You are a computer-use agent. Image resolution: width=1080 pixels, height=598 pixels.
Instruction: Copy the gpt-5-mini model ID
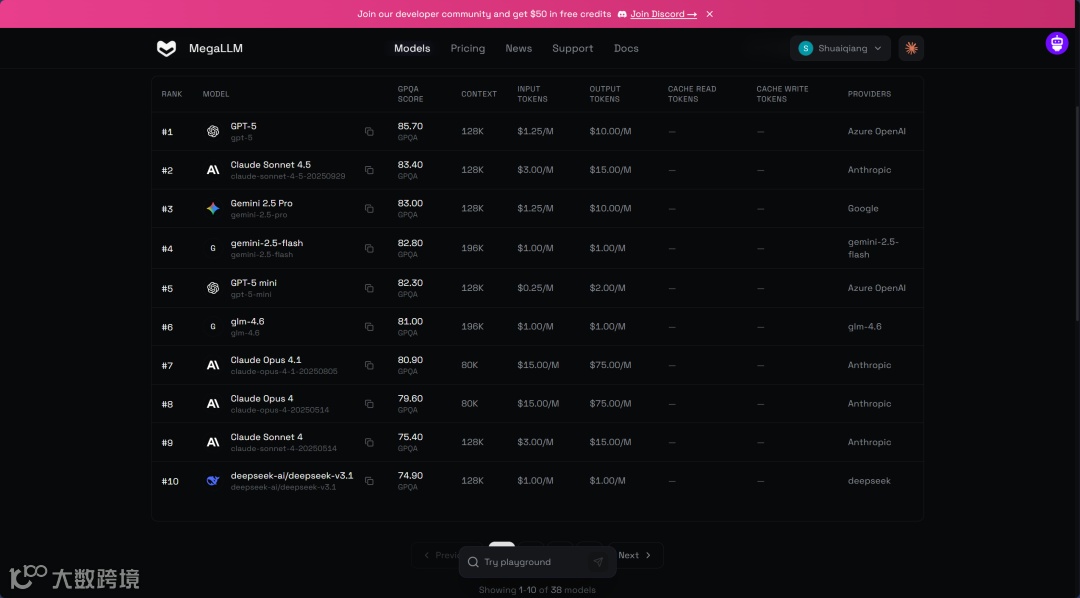pyautogui.click(x=369, y=288)
